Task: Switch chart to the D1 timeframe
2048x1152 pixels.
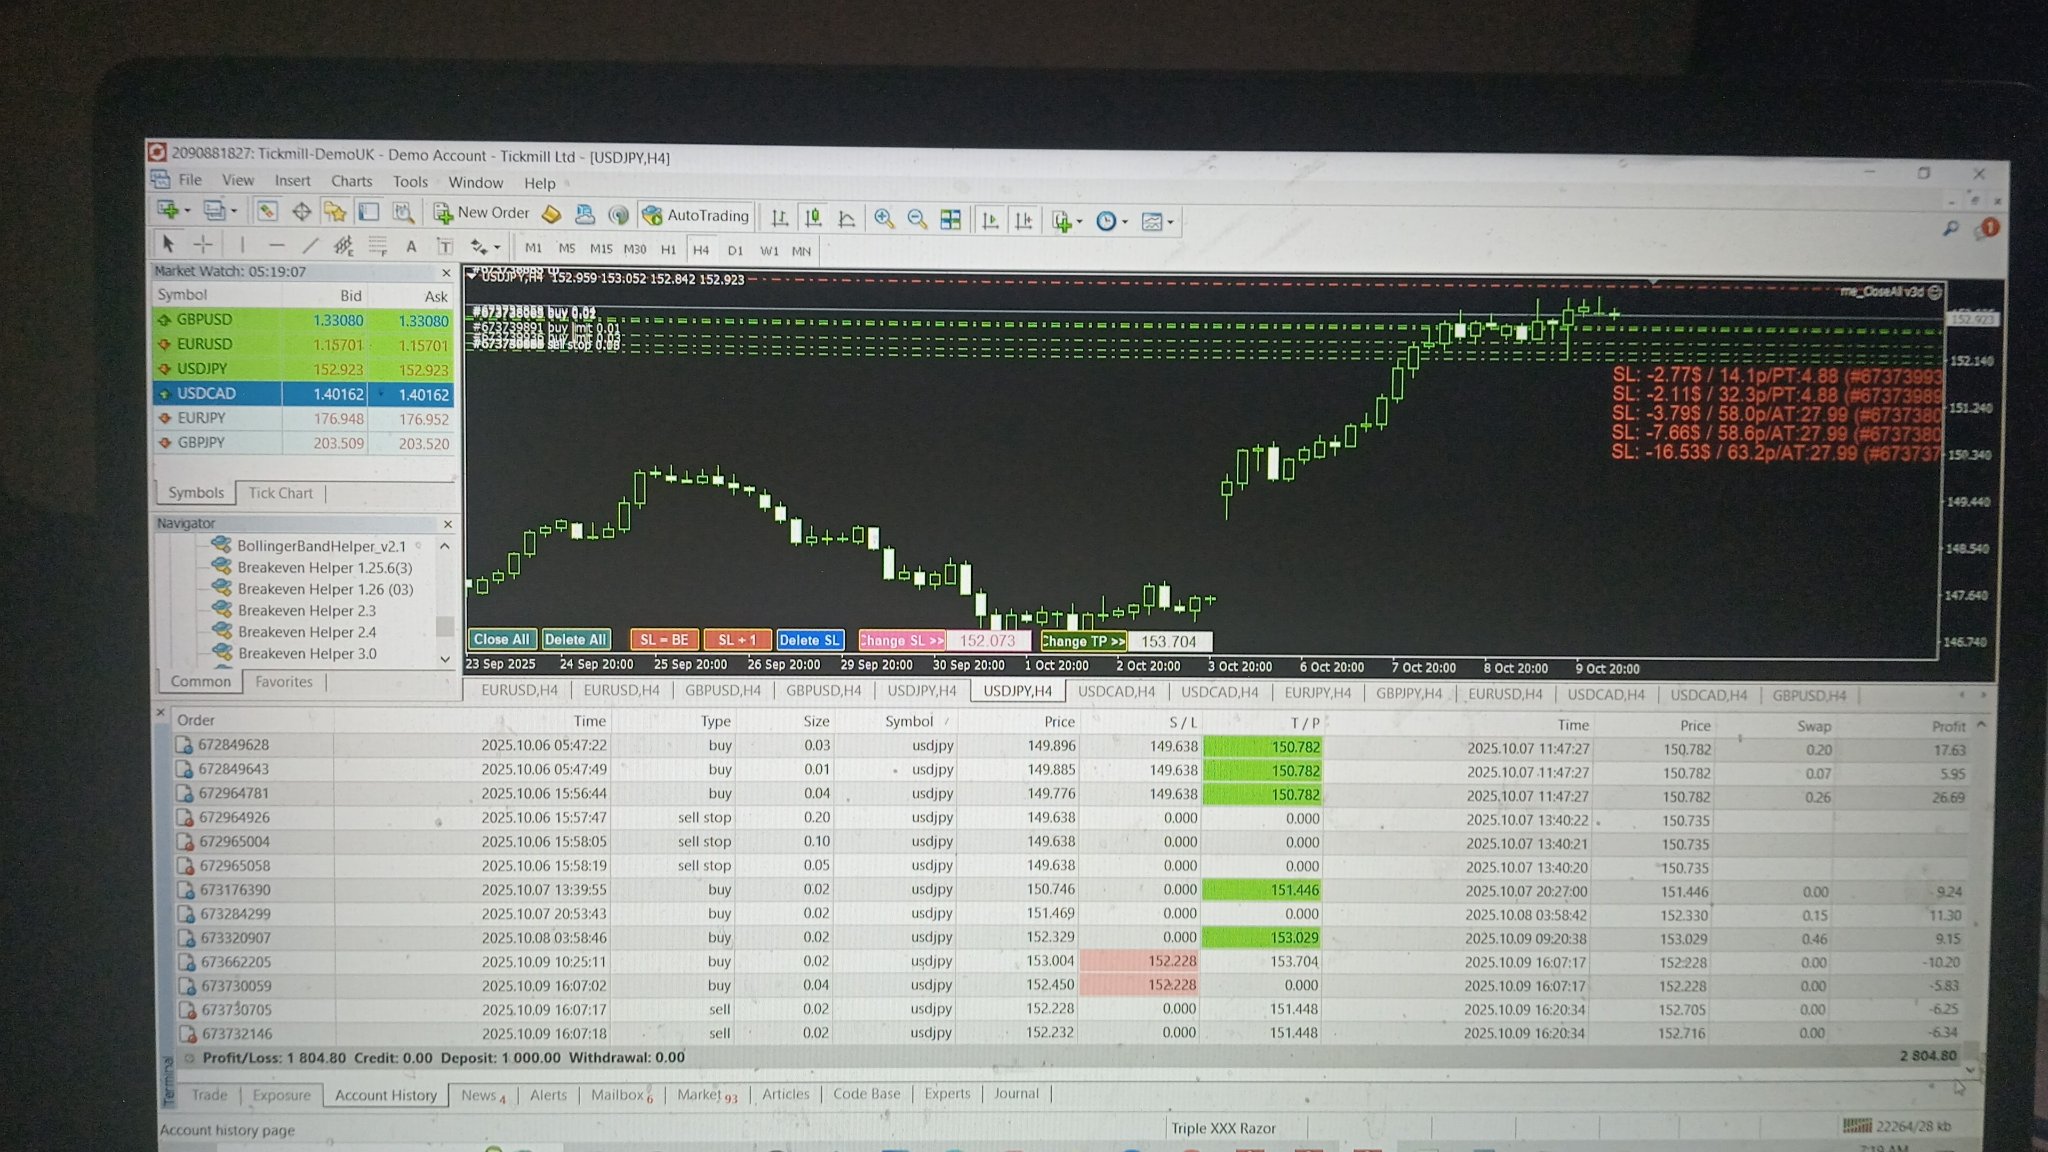Action: click(735, 250)
